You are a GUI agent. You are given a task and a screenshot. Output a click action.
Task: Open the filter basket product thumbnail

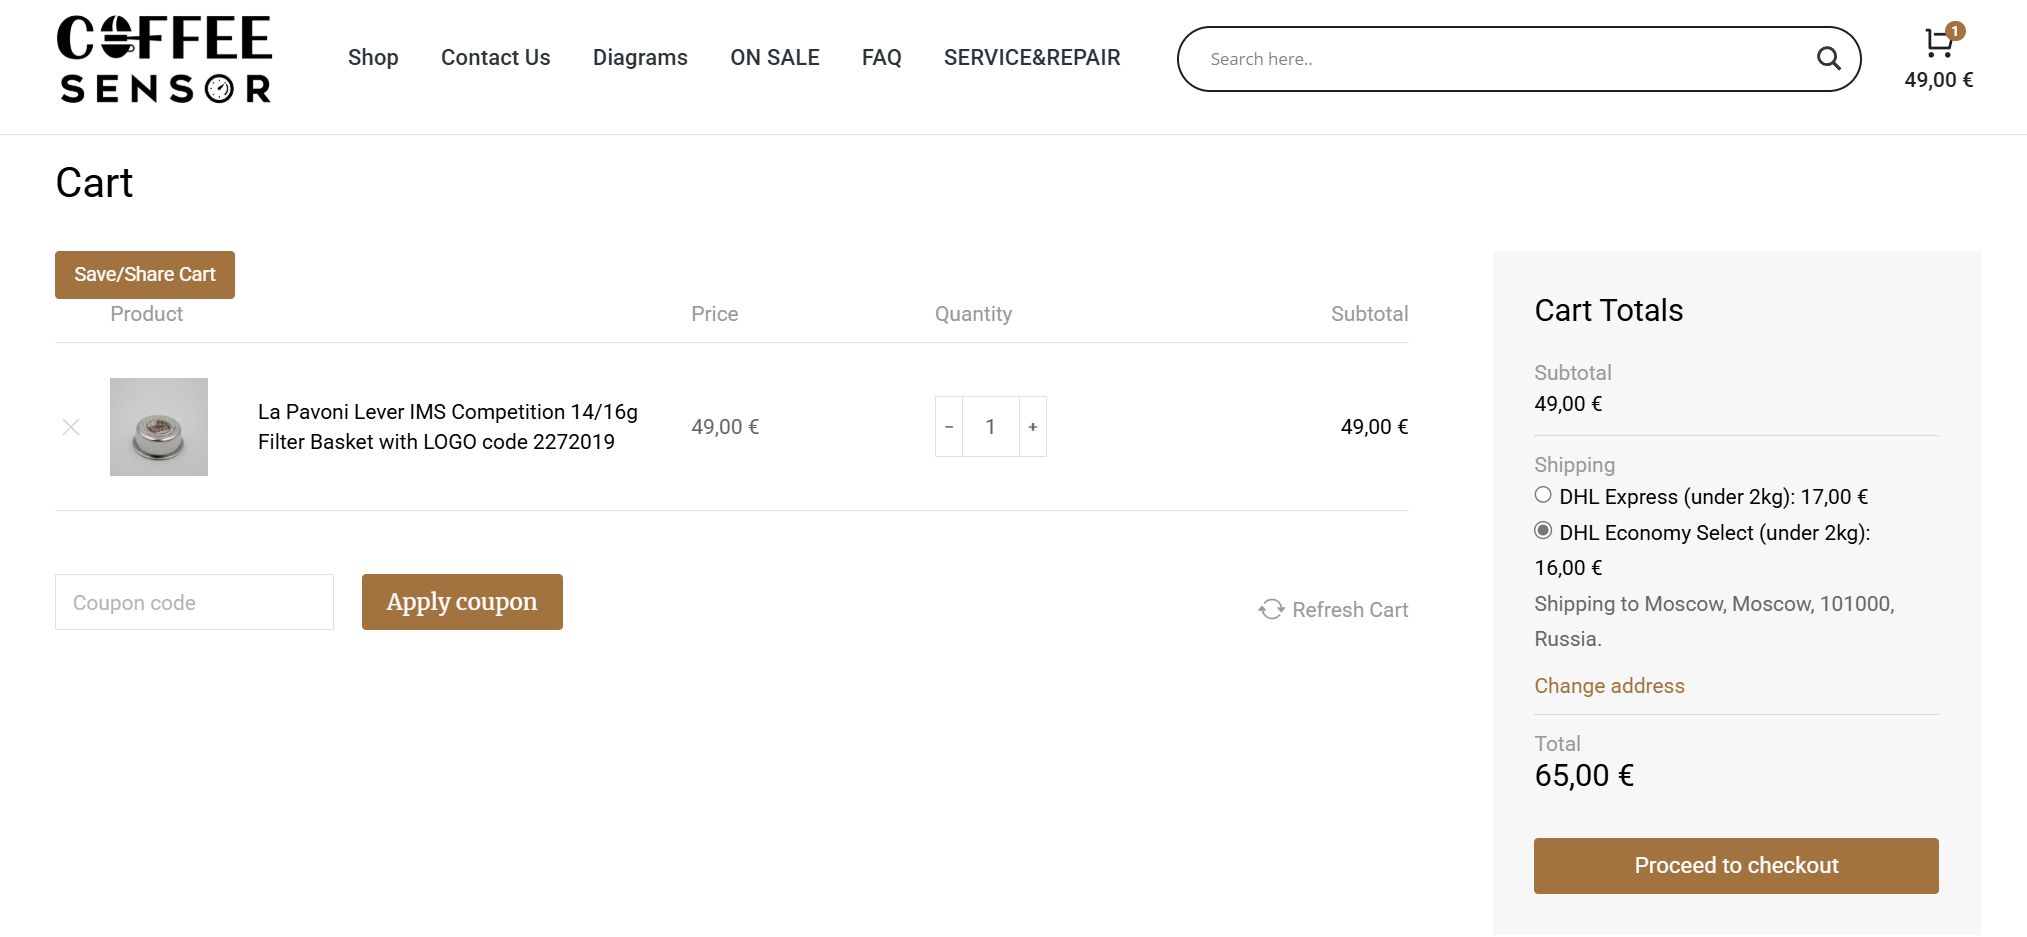coord(159,427)
